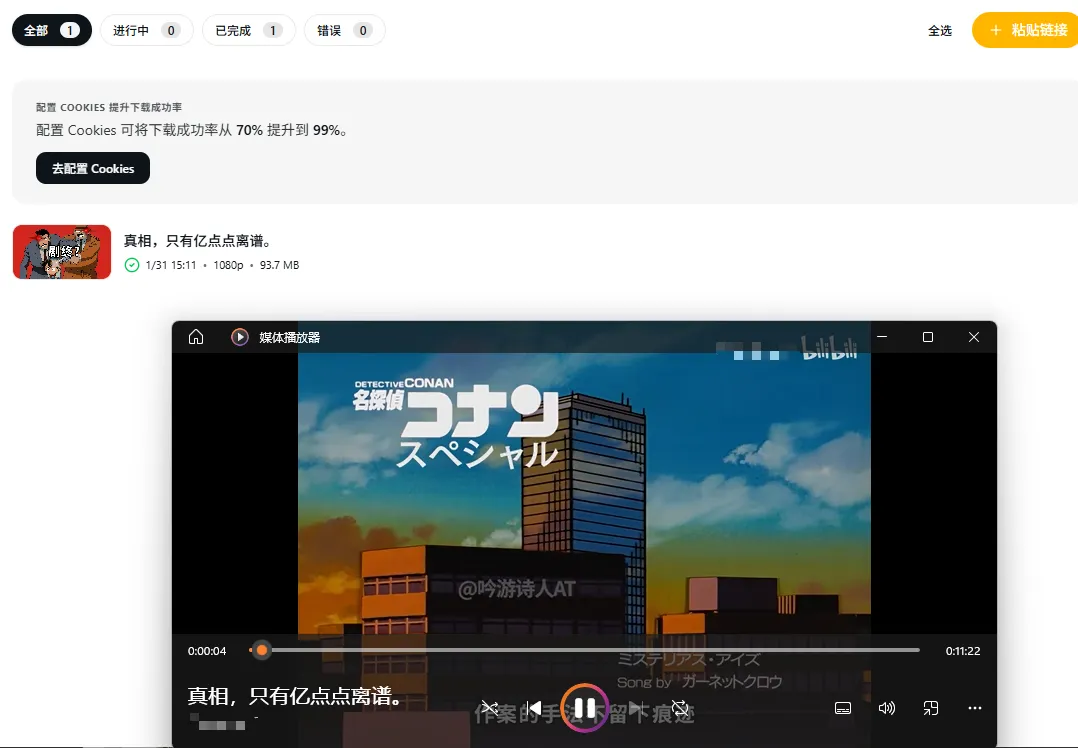Open subtitles and captions icon
1078x748 pixels.
pos(843,708)
